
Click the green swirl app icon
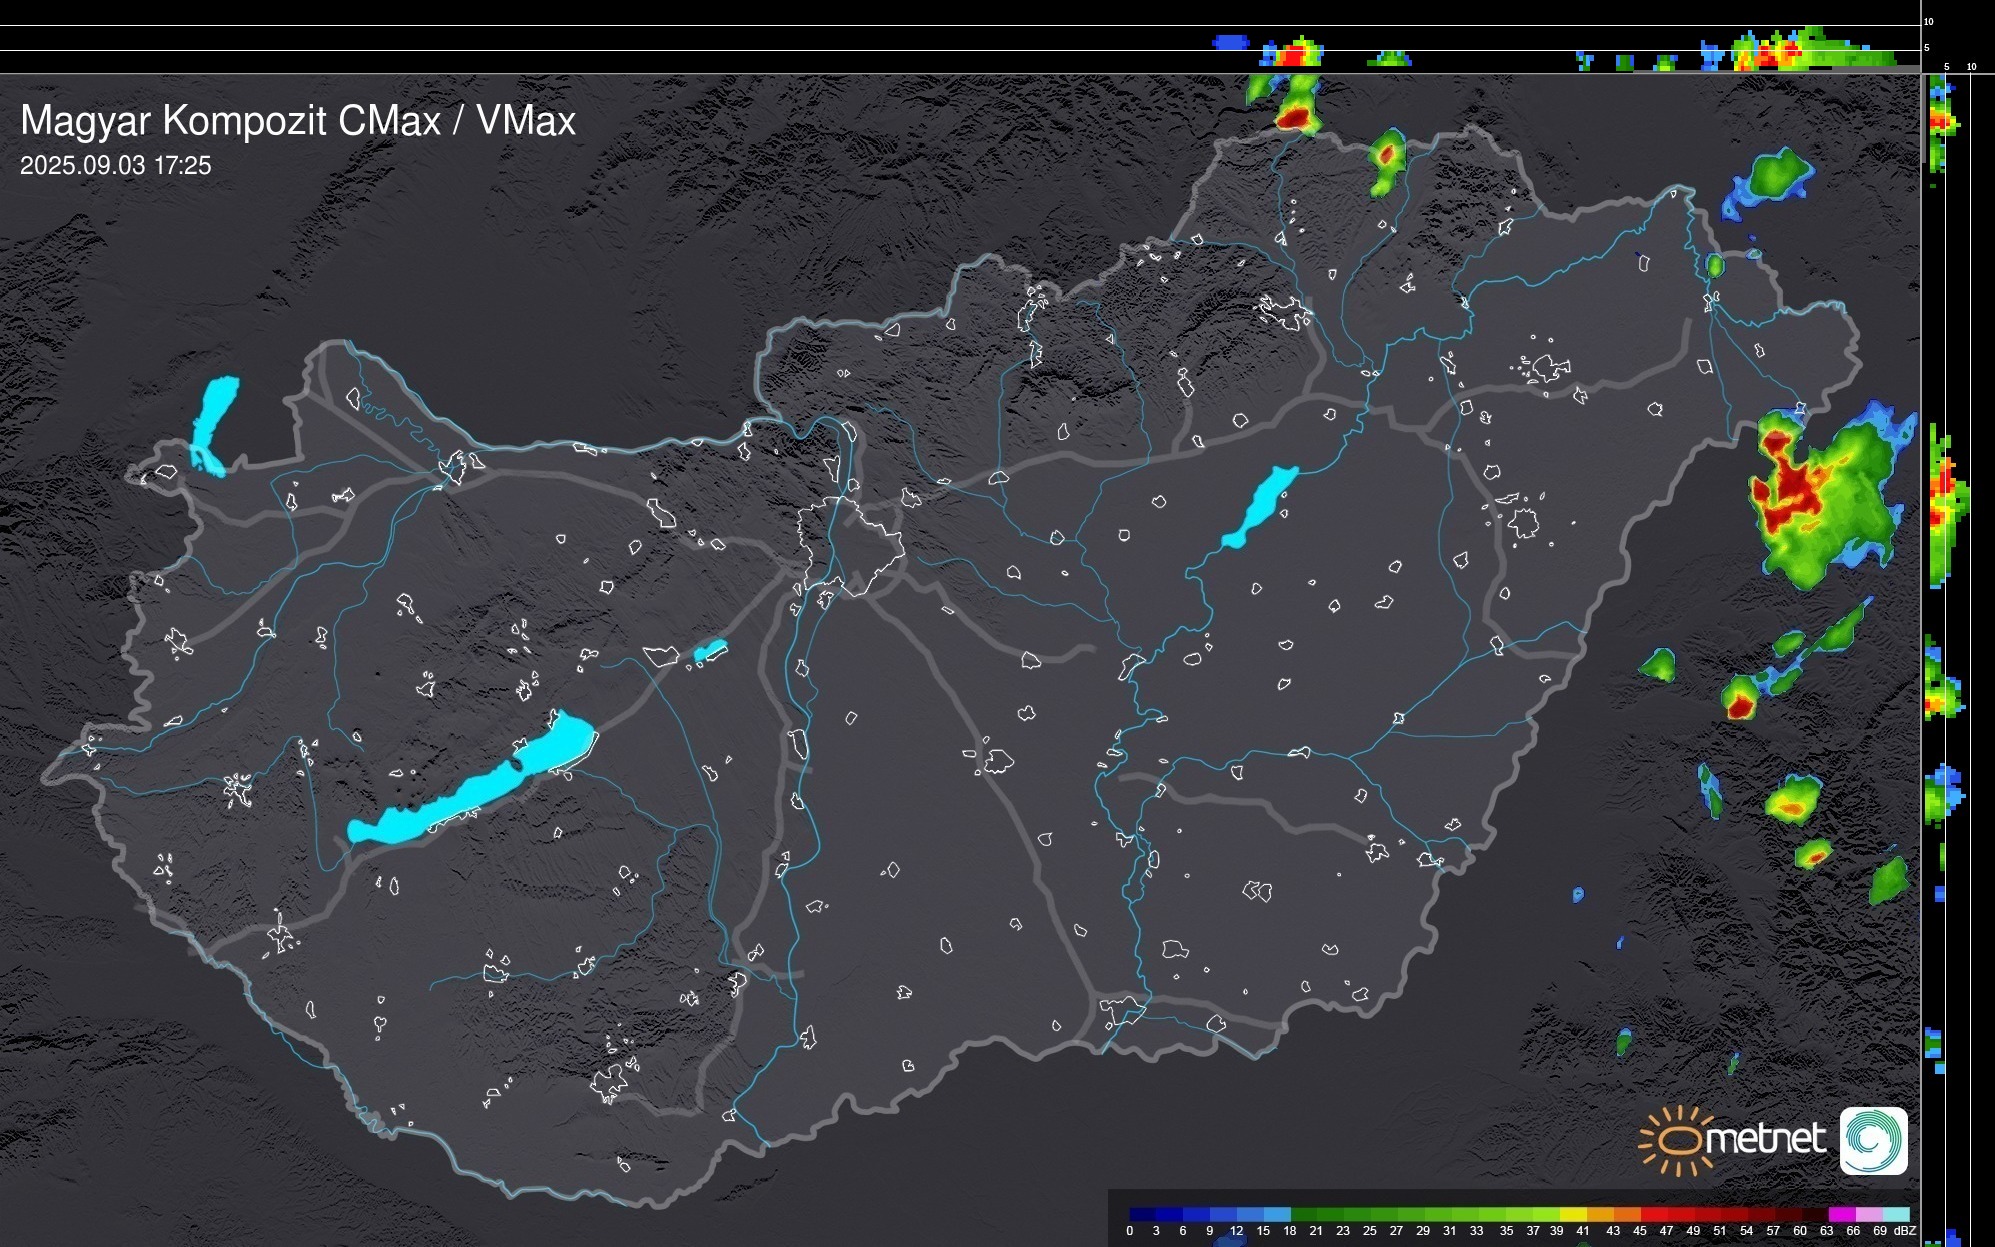(x=1873, y=1141)
